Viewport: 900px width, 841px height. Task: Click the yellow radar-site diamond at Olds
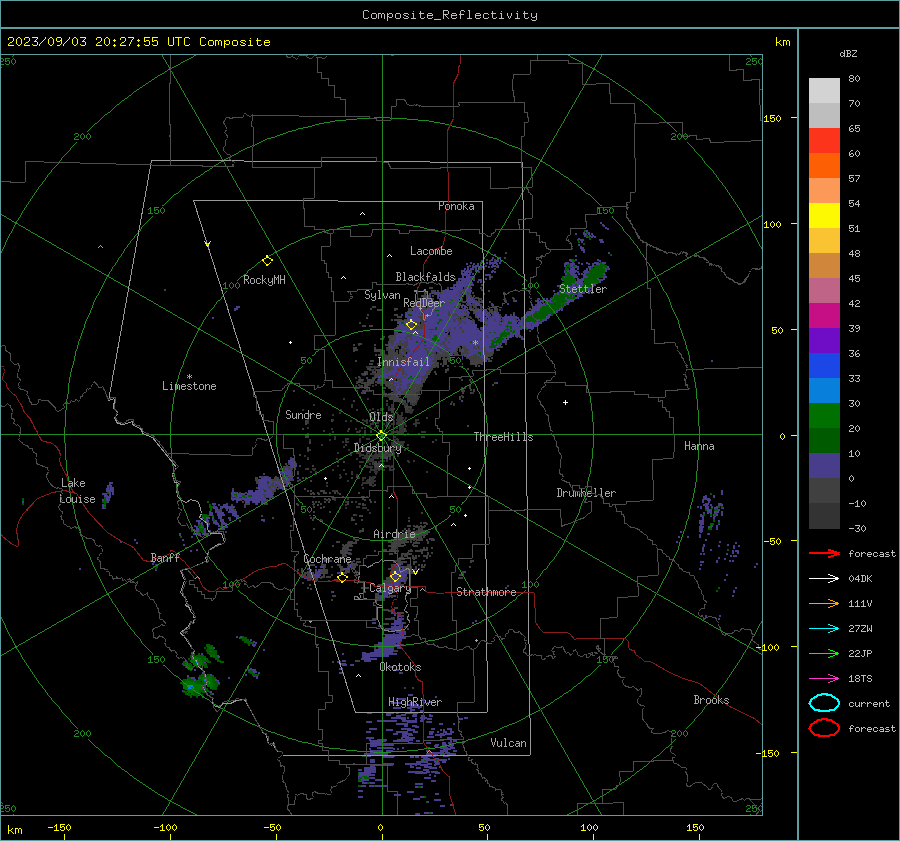tap(381, 436)
